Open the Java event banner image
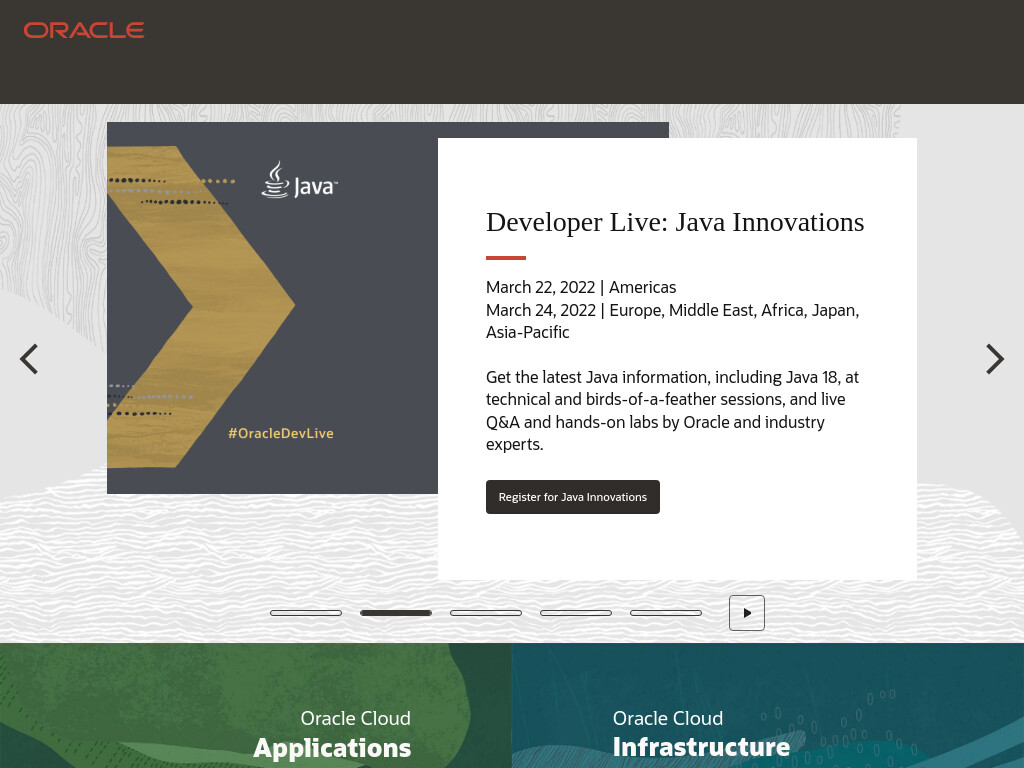 [272, 308]
